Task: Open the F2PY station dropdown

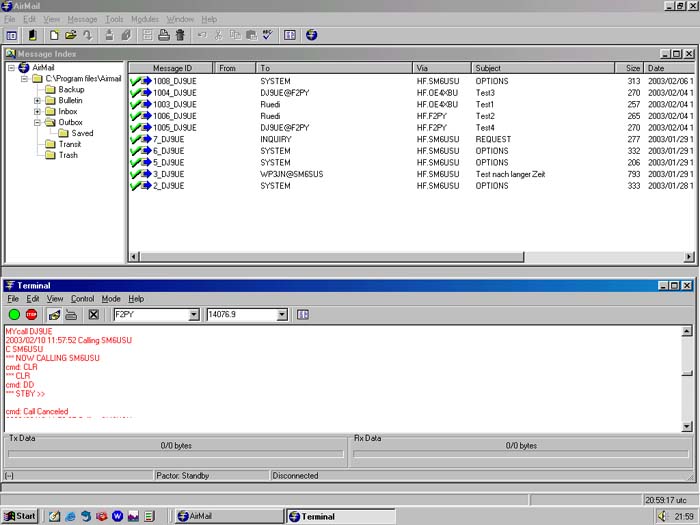Action: coord(193,315)
